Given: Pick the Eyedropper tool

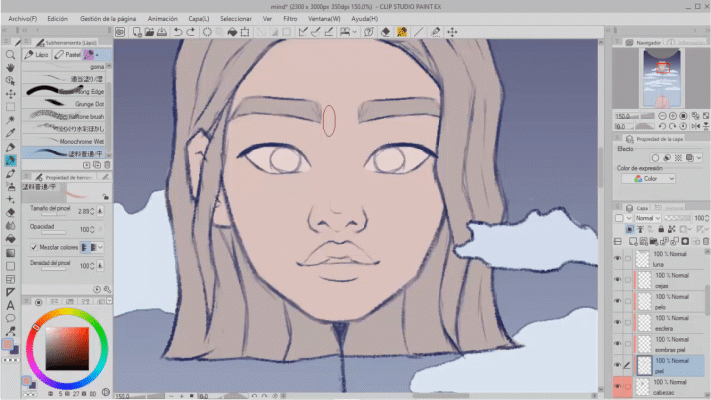Looking at the screenshot, I should pos(10,131).
